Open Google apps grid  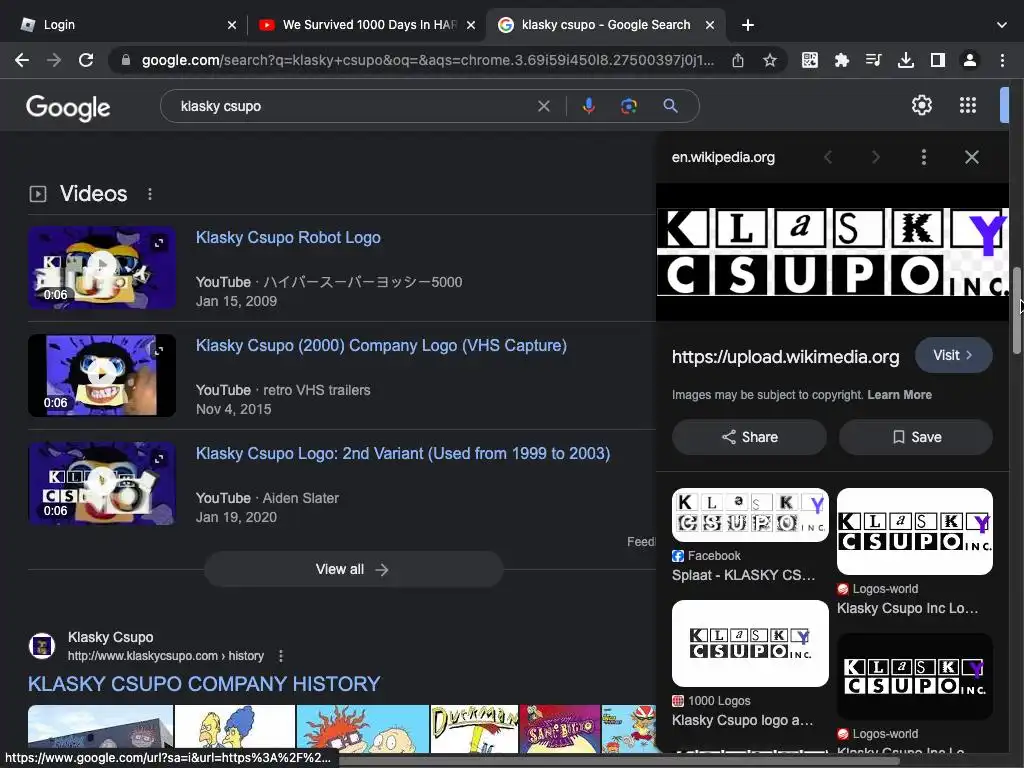(968, 105)
